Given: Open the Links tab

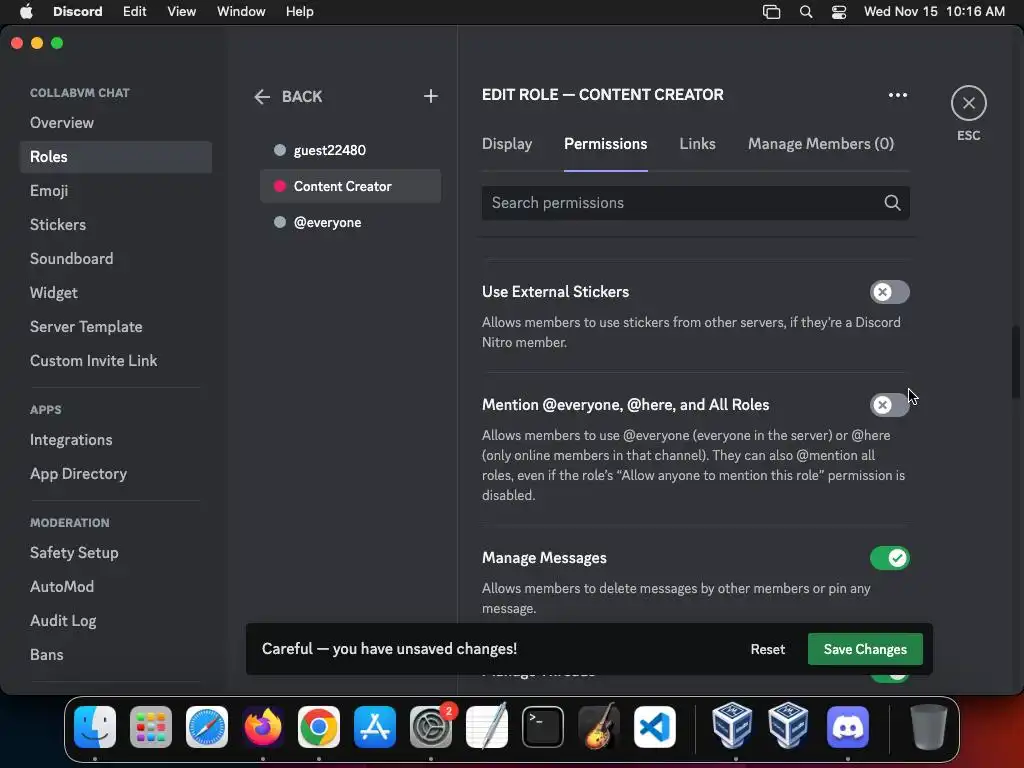Looking at the screenshot, I should pos(697,144).
